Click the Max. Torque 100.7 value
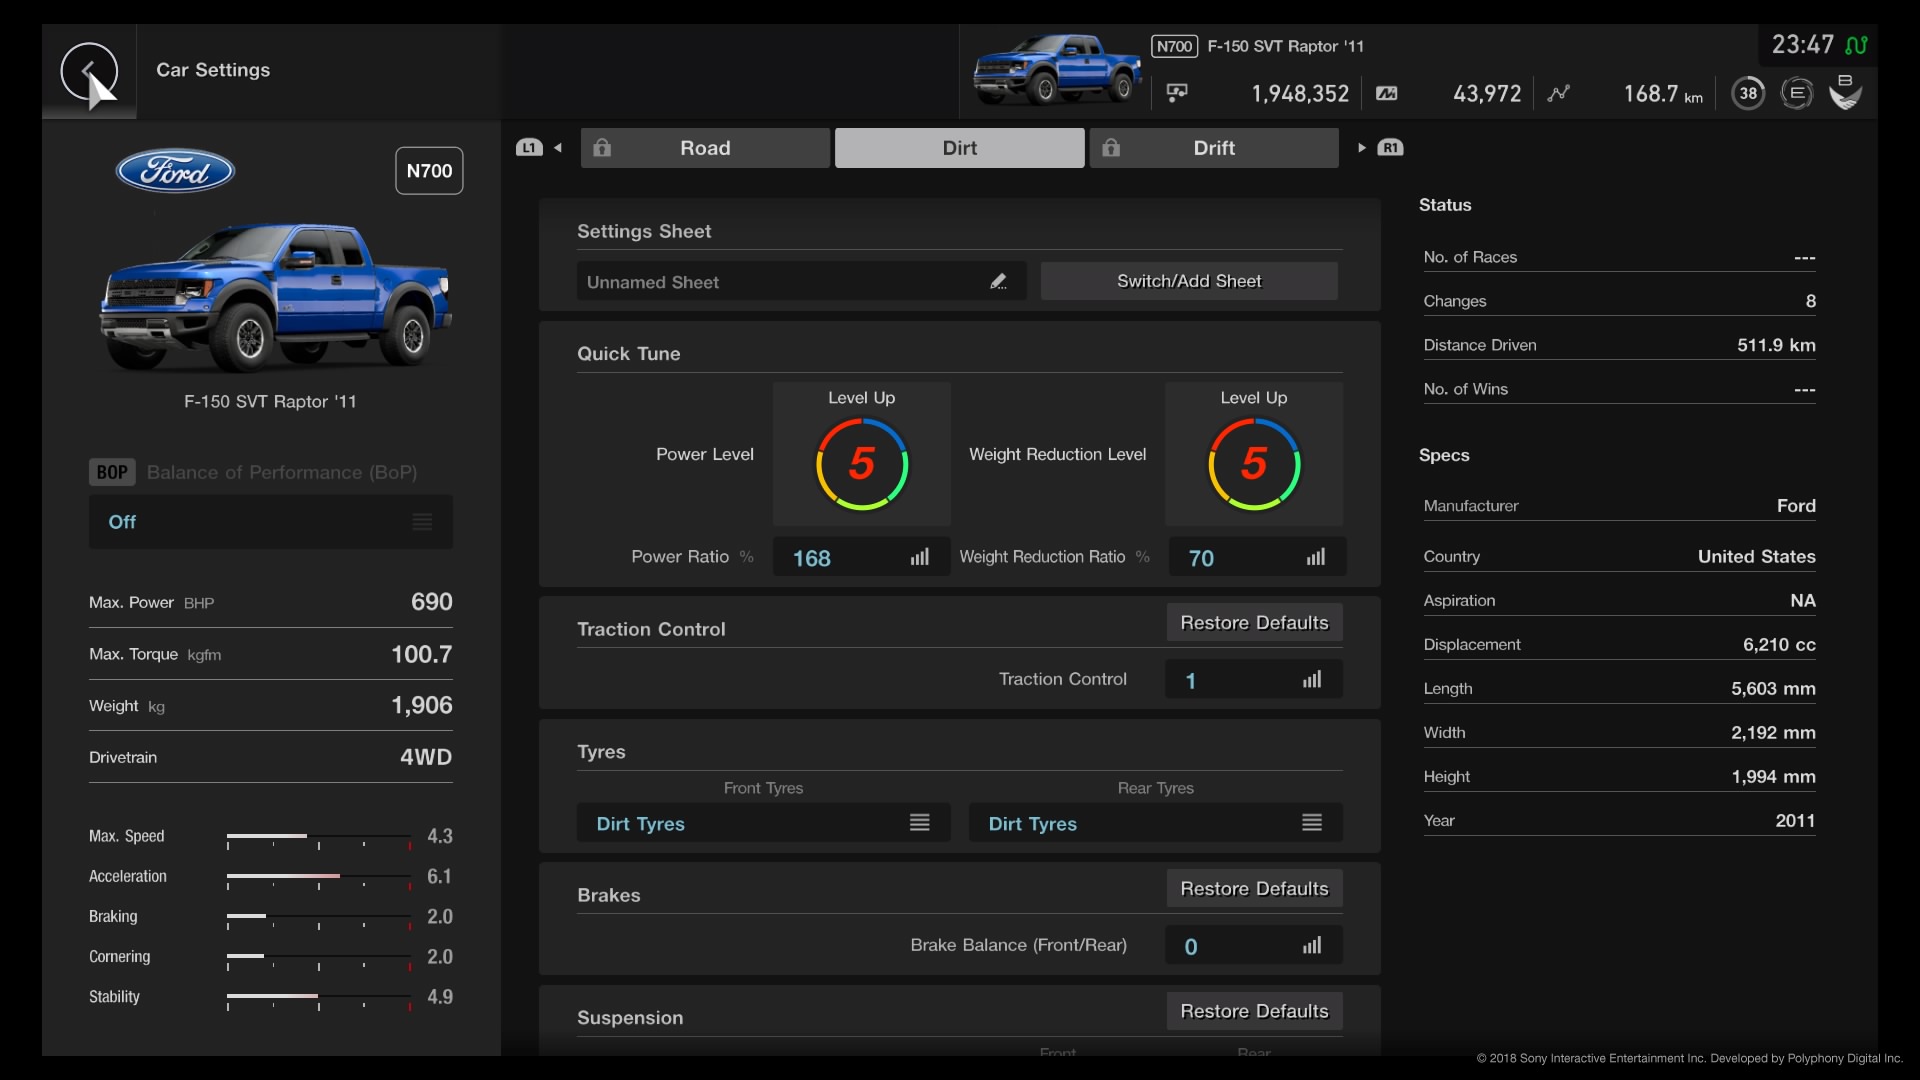 421,654
